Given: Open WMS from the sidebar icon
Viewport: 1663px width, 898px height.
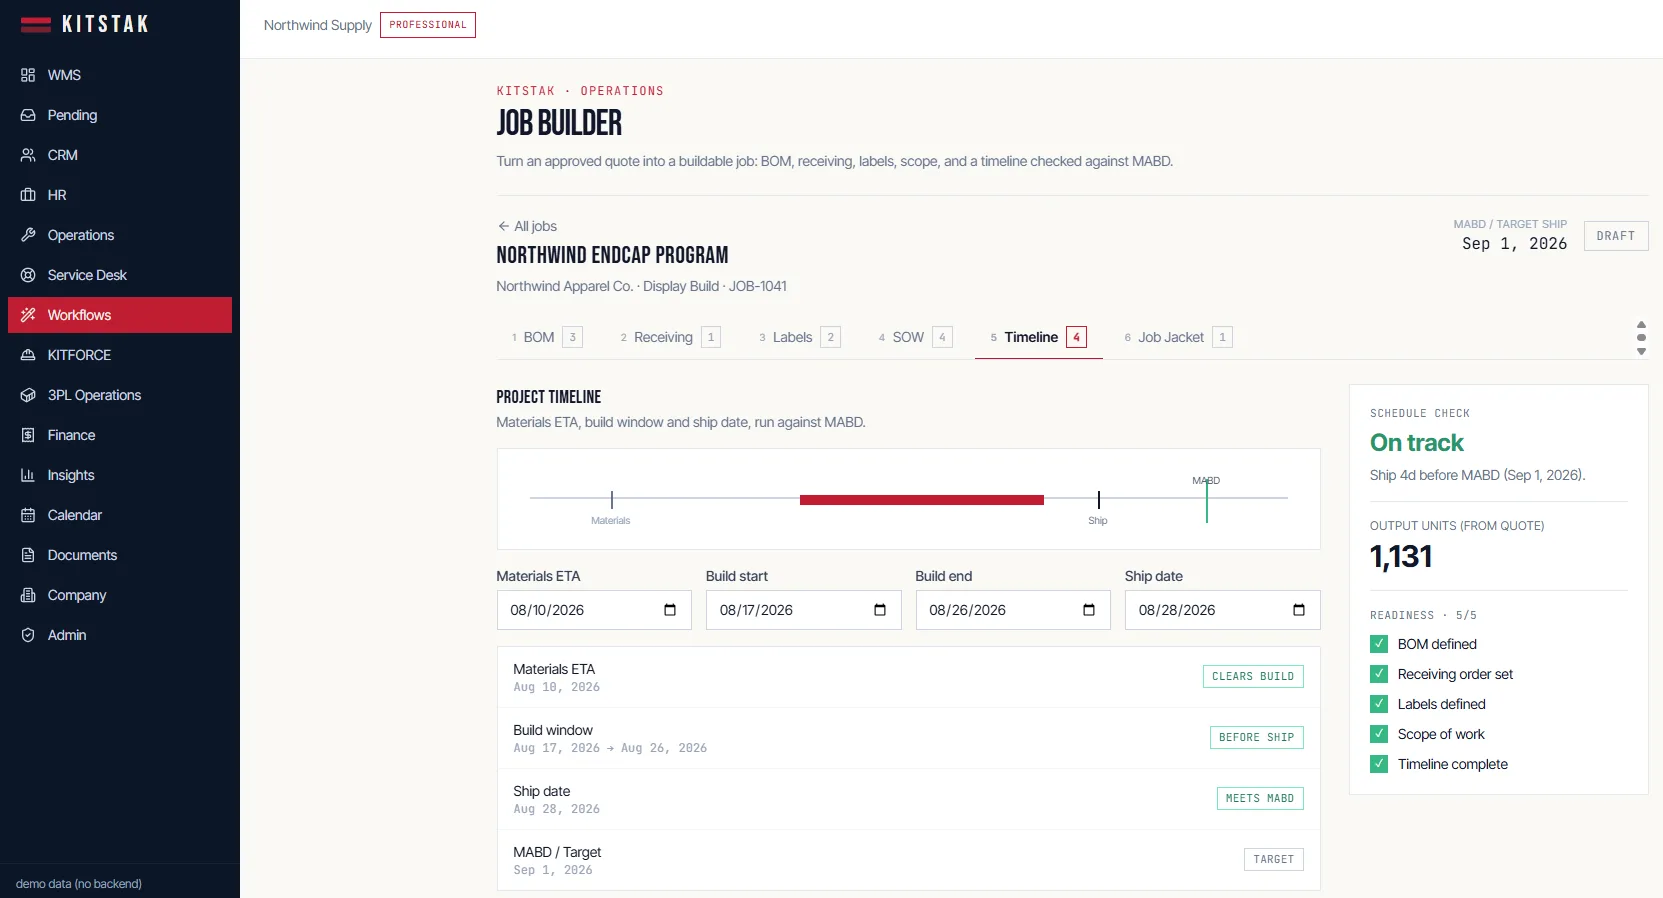Looking at the screenshot, I should point(28,75).
